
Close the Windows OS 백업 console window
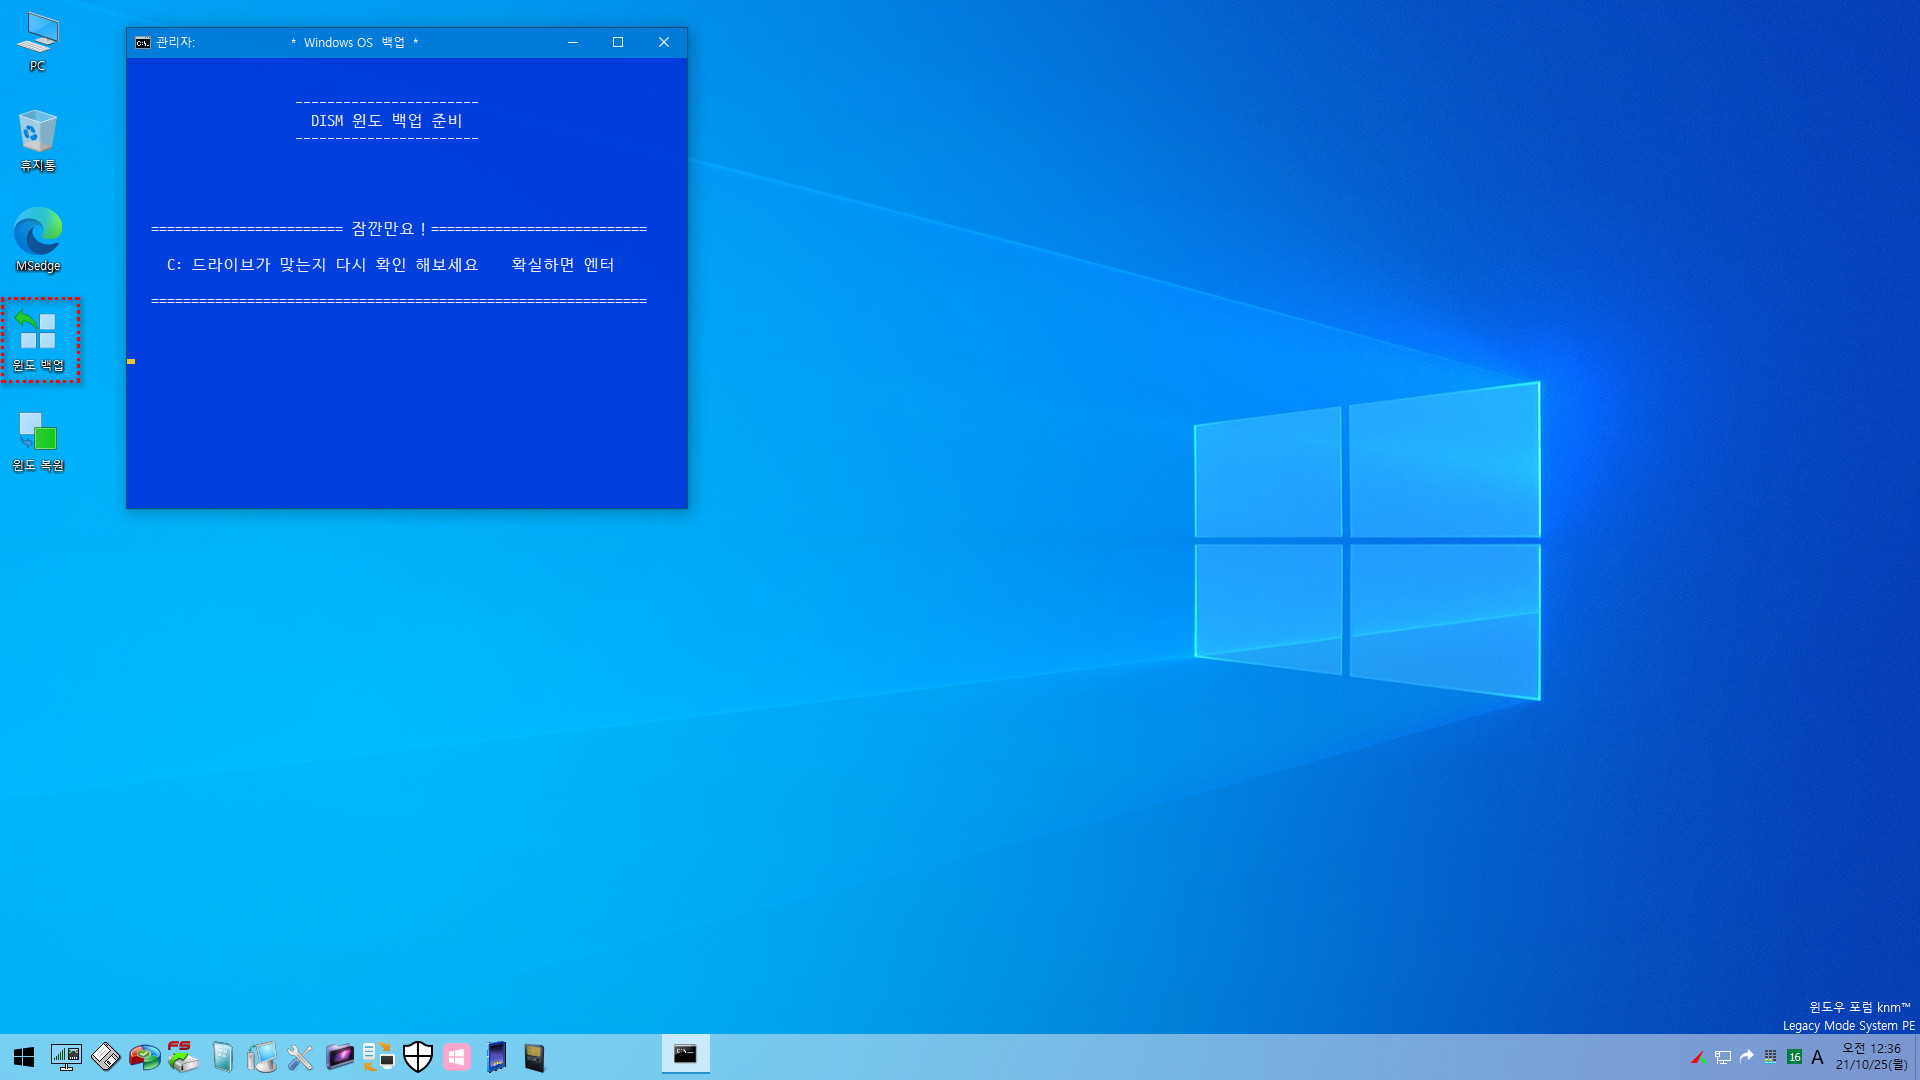(664, 42)
